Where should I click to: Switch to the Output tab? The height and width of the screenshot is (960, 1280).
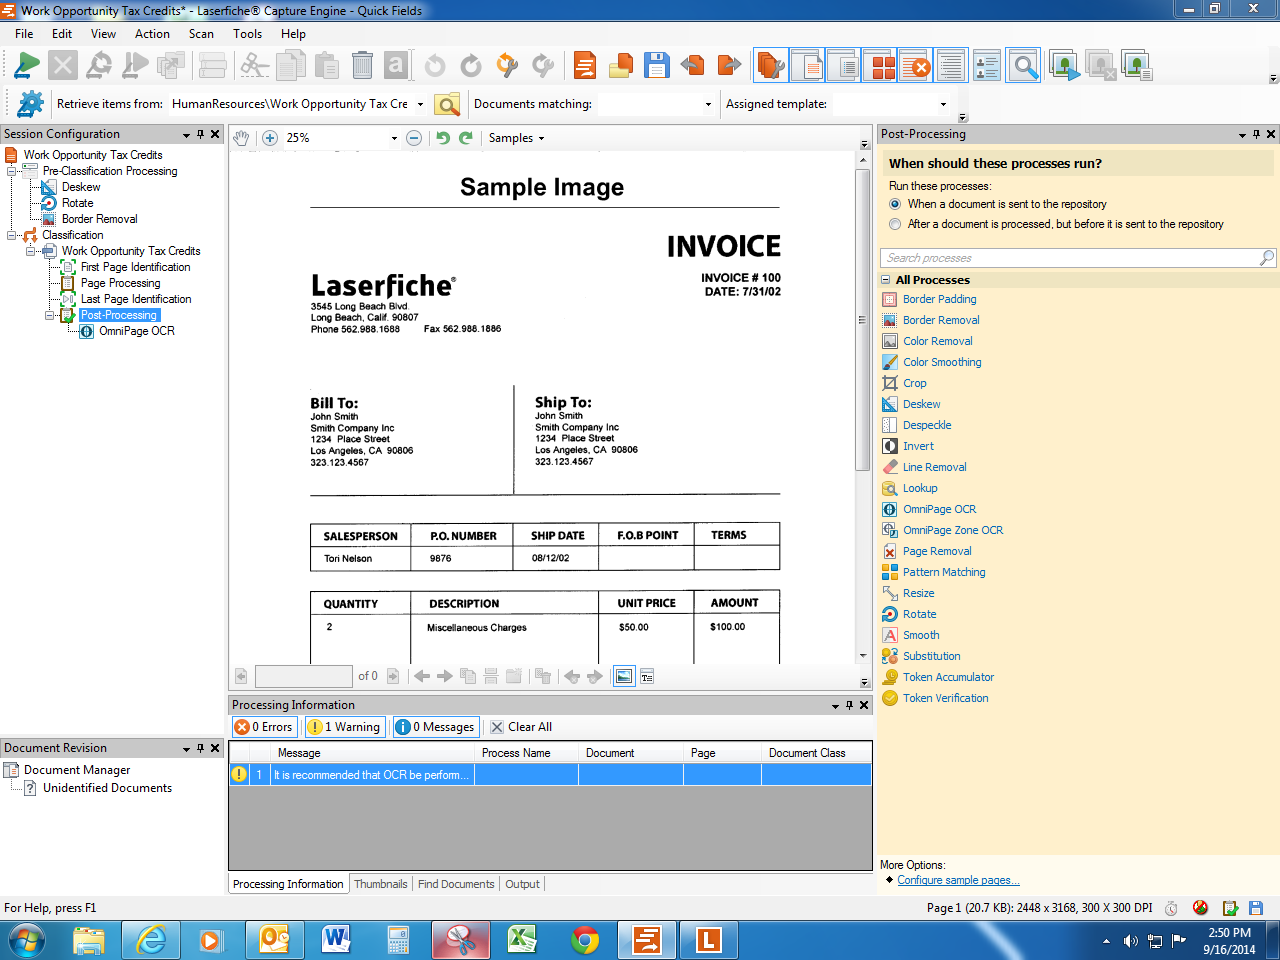click(x=522, y=884)
